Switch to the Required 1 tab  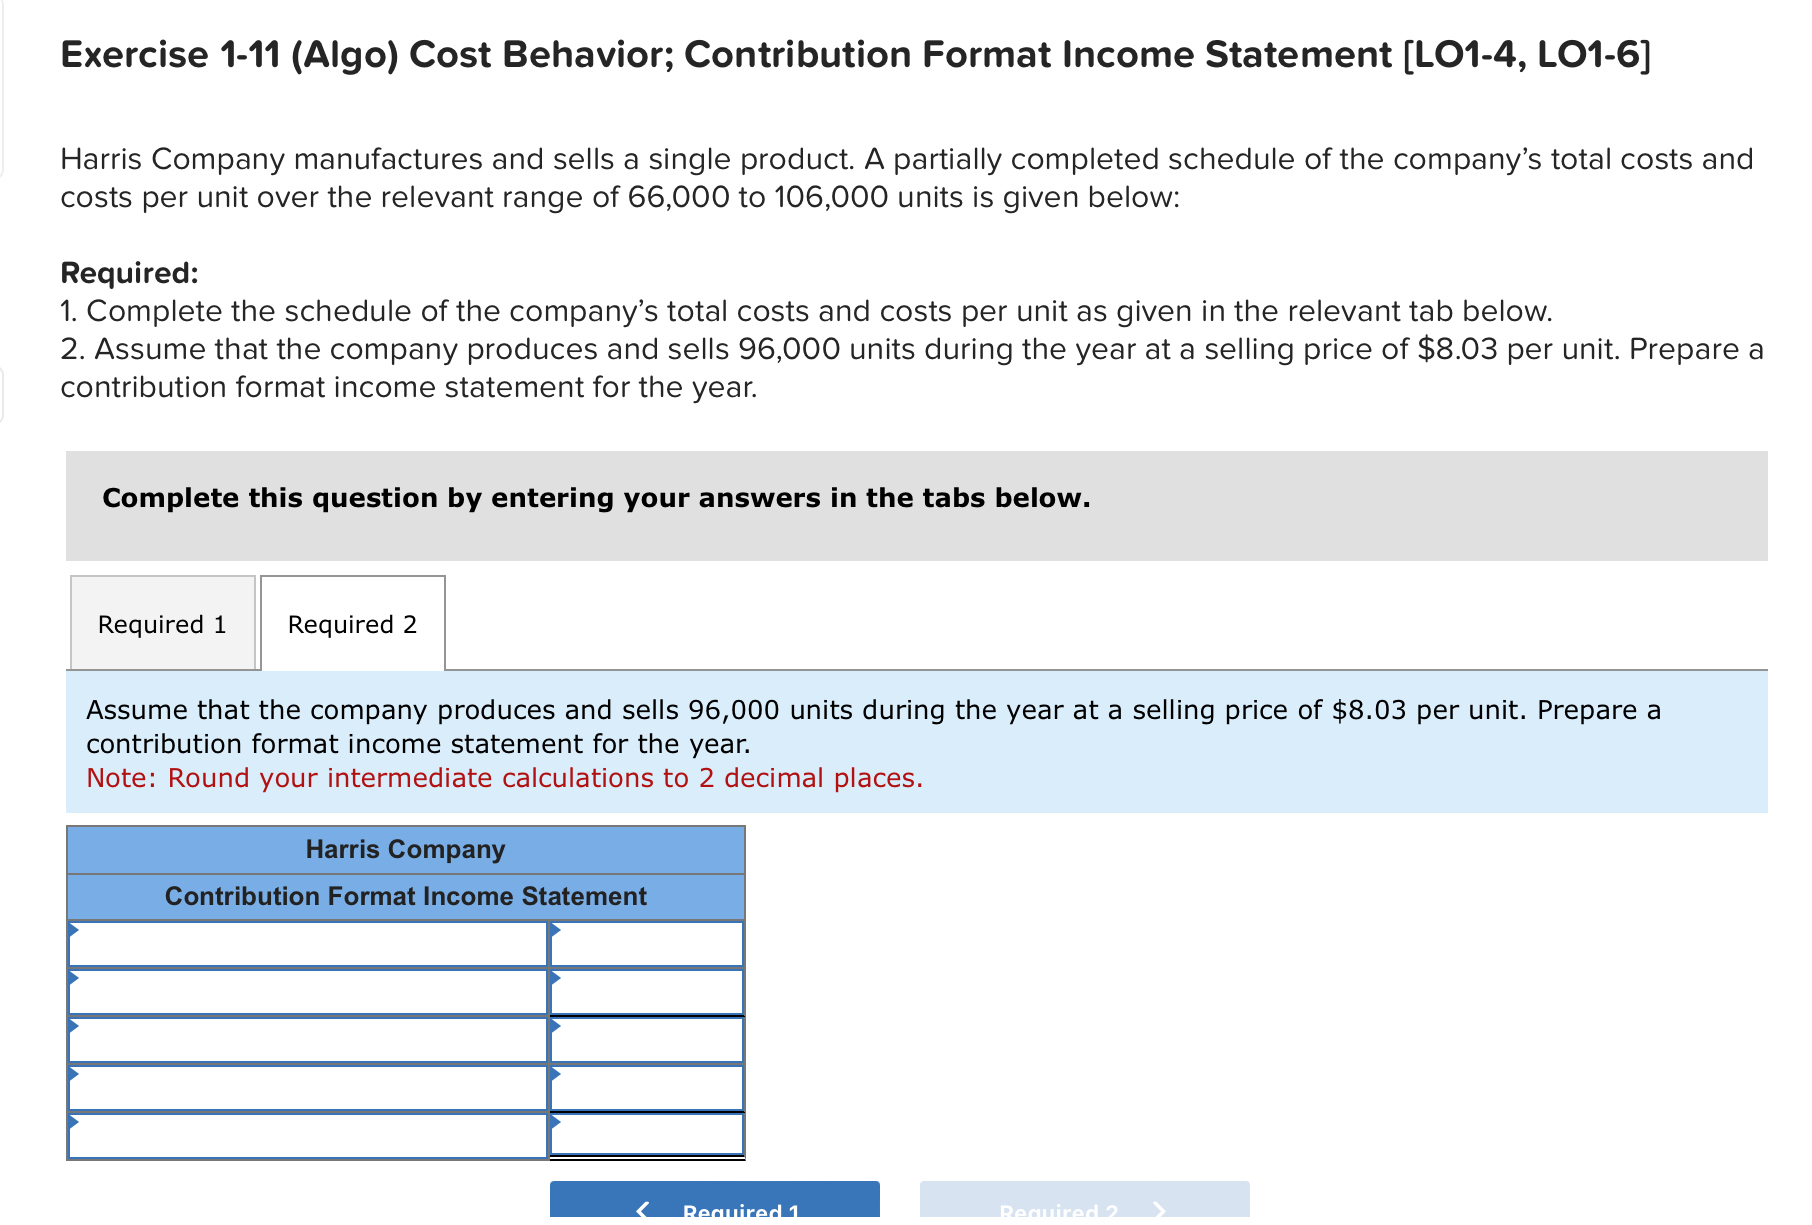pyautogui.click(x=161, y=623)
